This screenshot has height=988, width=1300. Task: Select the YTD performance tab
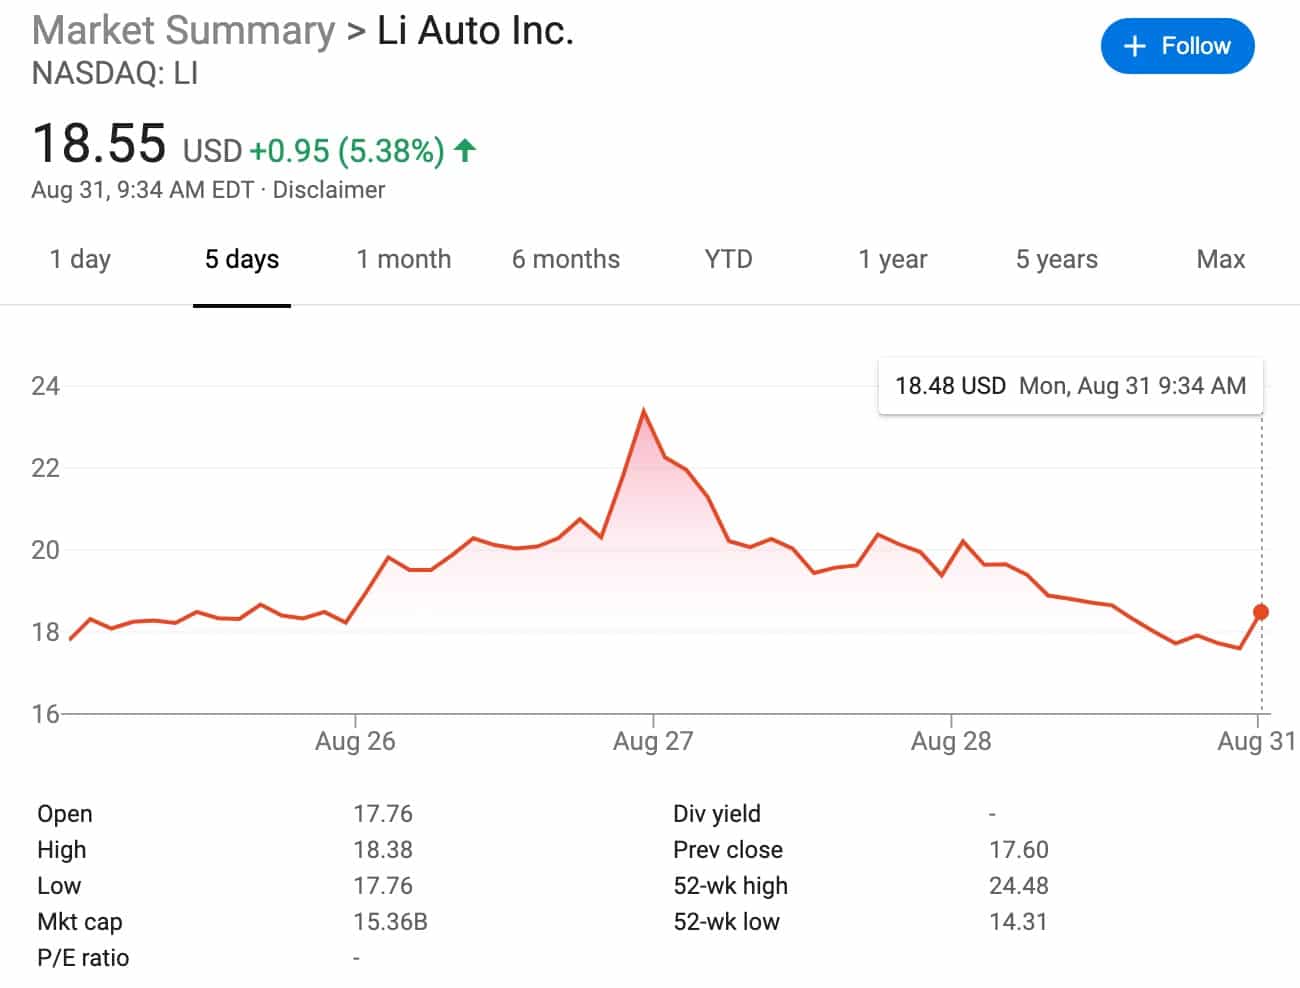(x=727, y=259)
